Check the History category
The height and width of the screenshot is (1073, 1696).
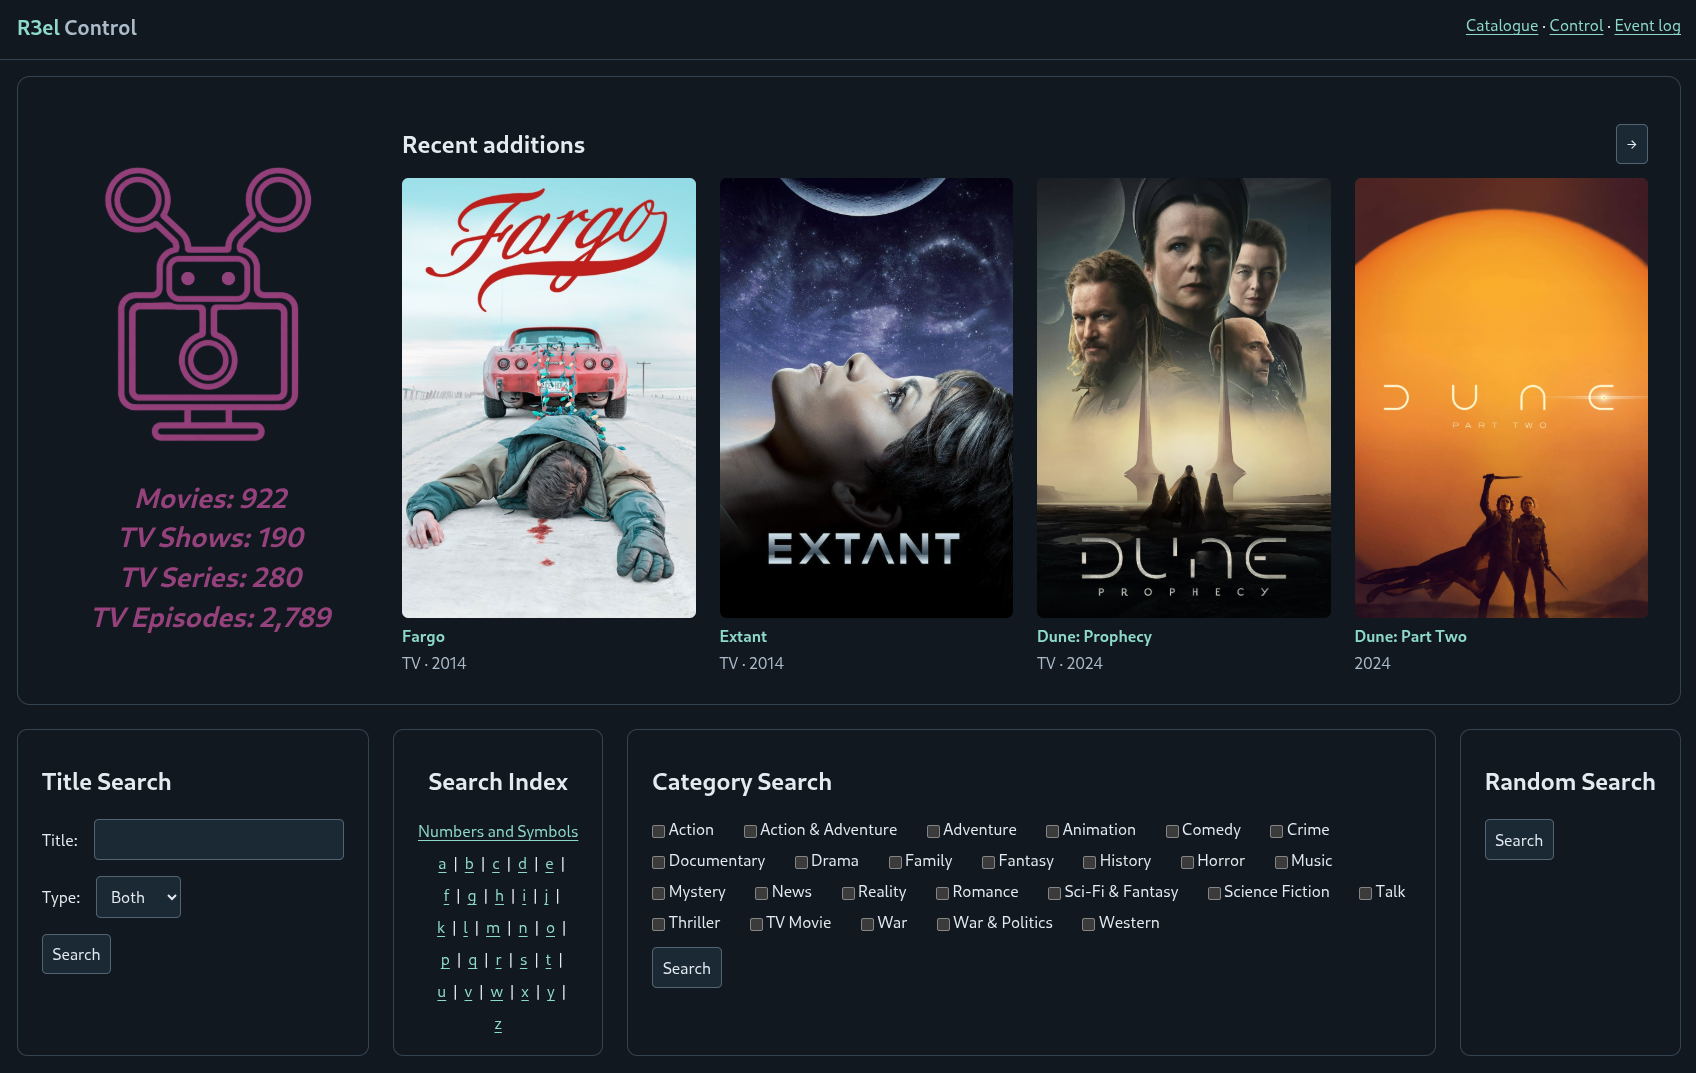pos(1089,862)
